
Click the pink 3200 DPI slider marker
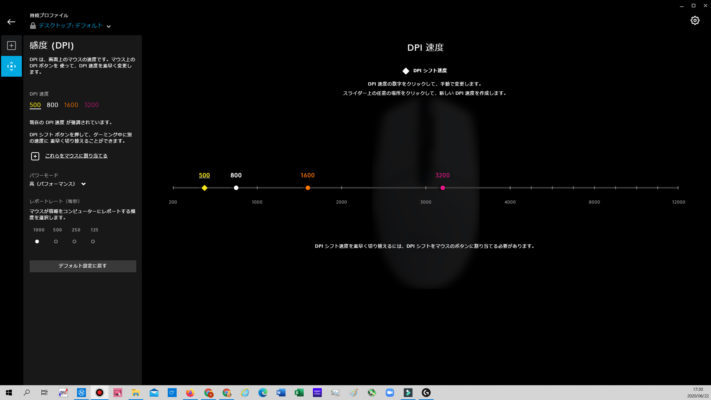tap(442, 187)
